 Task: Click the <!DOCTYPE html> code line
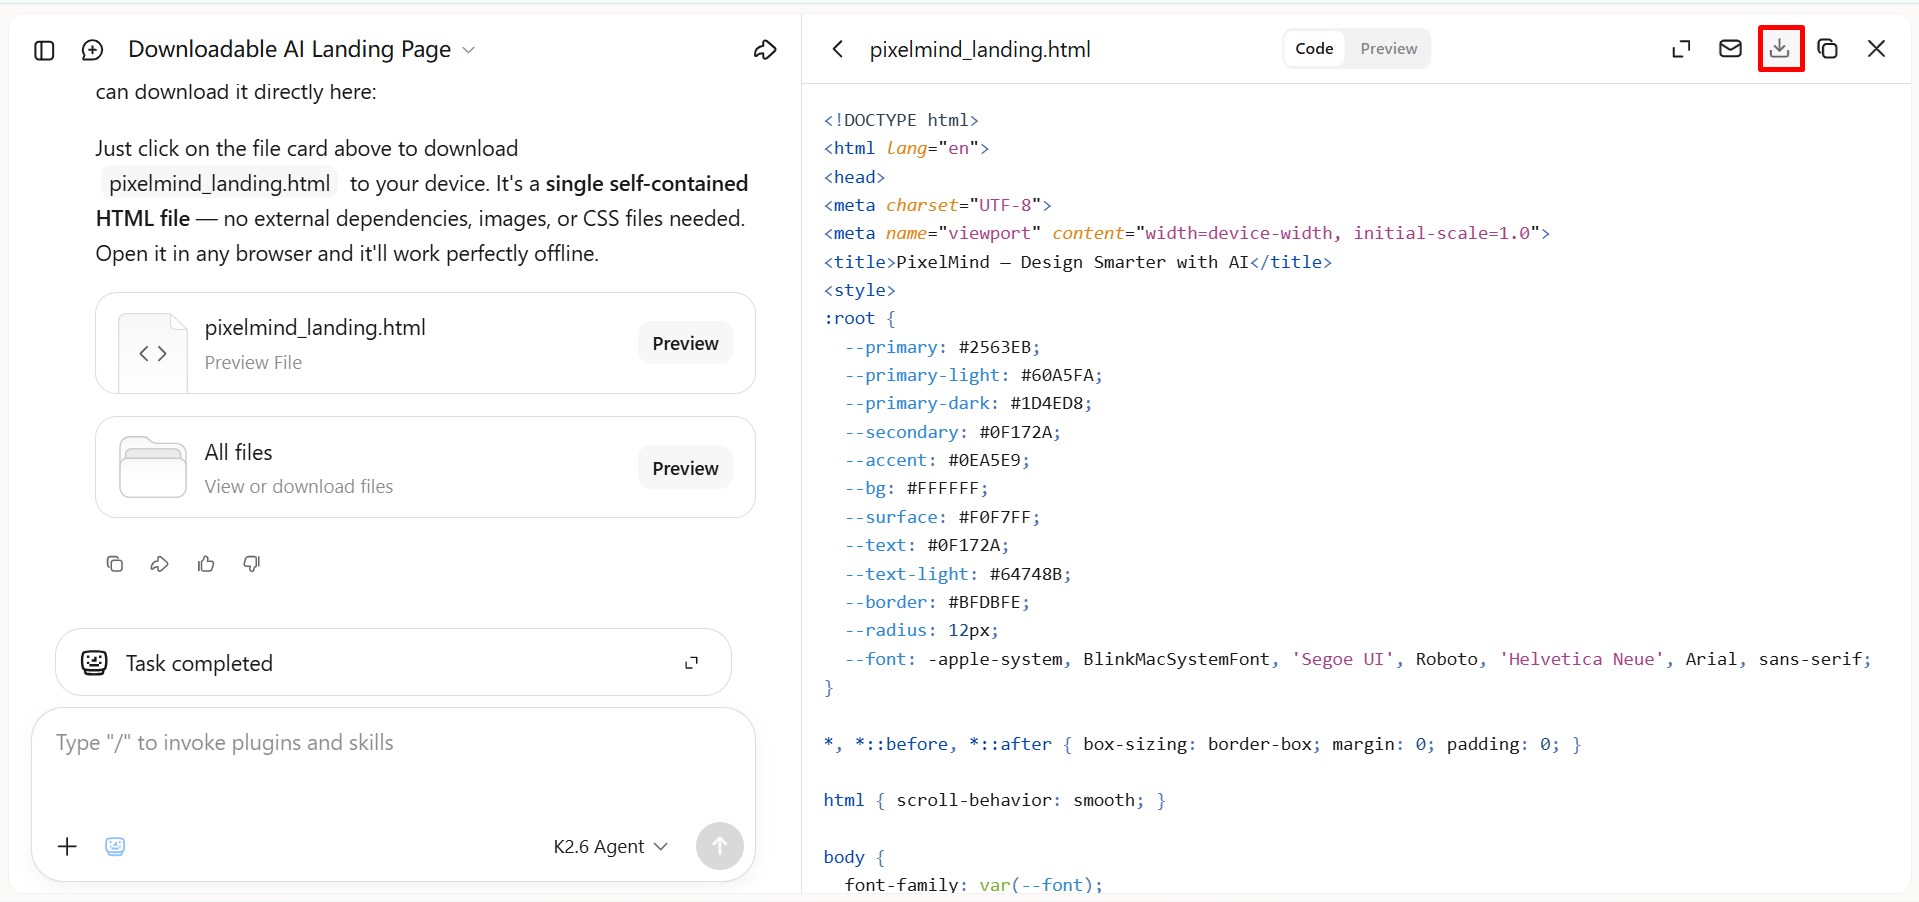901,120
